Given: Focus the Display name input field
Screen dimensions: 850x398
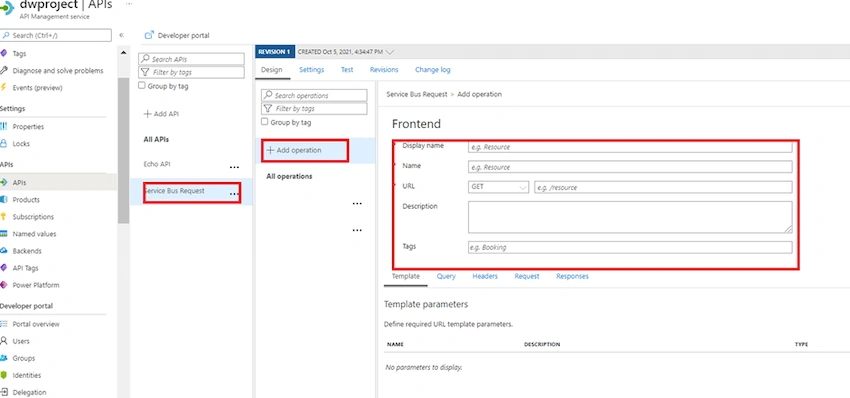Looking at the screenshot, I should click(630, 147).
